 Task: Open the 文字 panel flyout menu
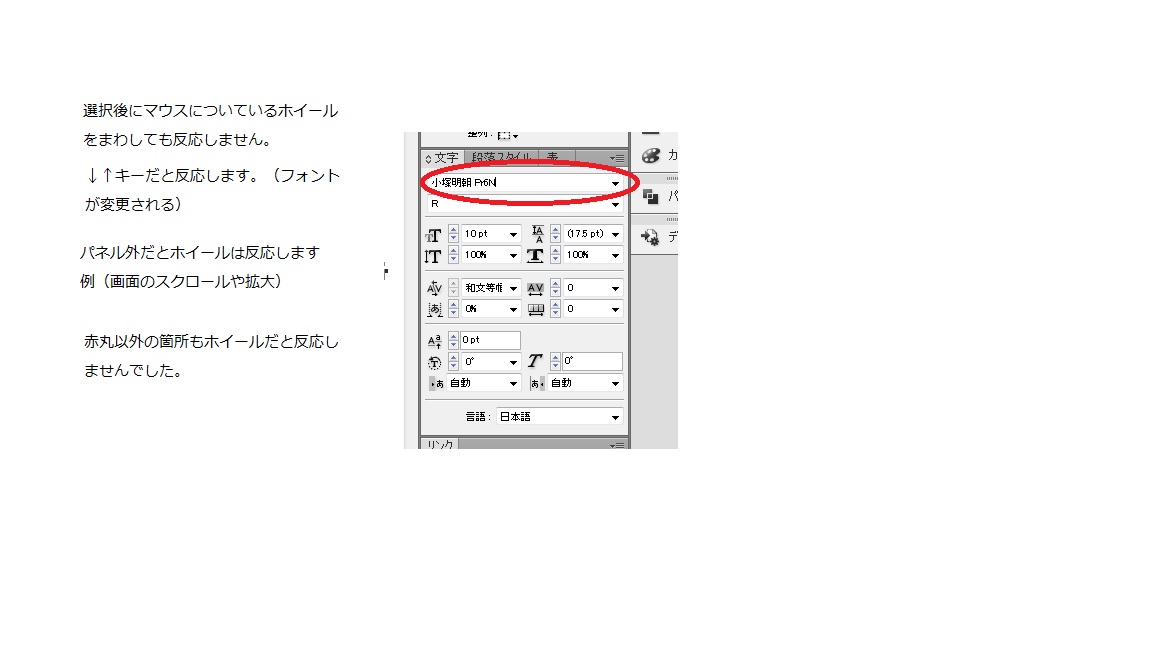[x=617, y=158]
